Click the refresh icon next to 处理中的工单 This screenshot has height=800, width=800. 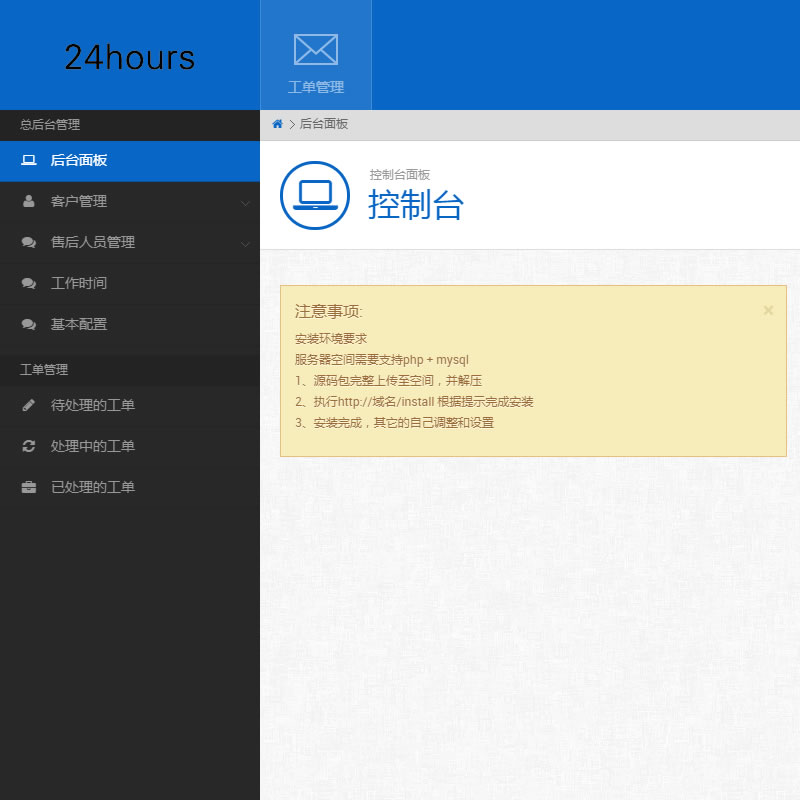pyautogui.click(x=28, y=446)
